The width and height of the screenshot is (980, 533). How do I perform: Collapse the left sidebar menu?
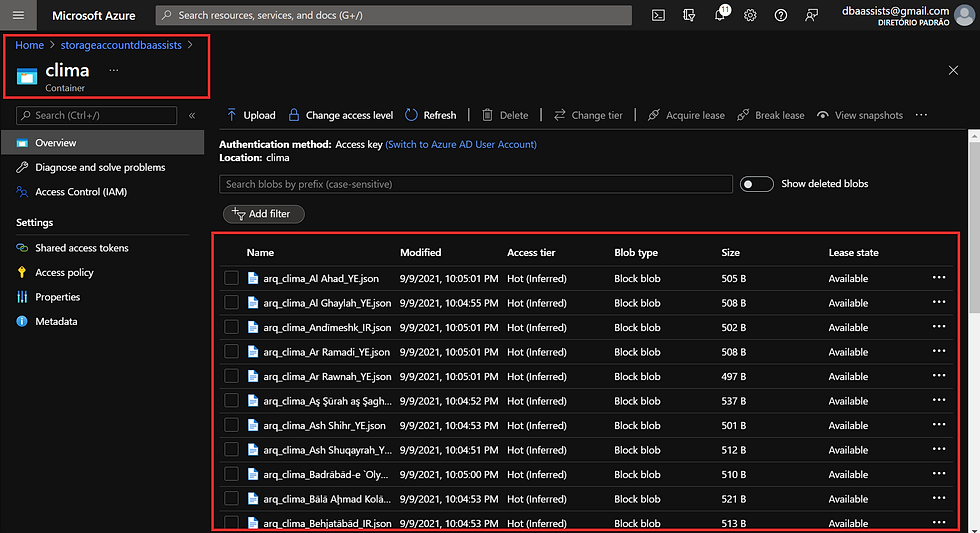[192, 116]
